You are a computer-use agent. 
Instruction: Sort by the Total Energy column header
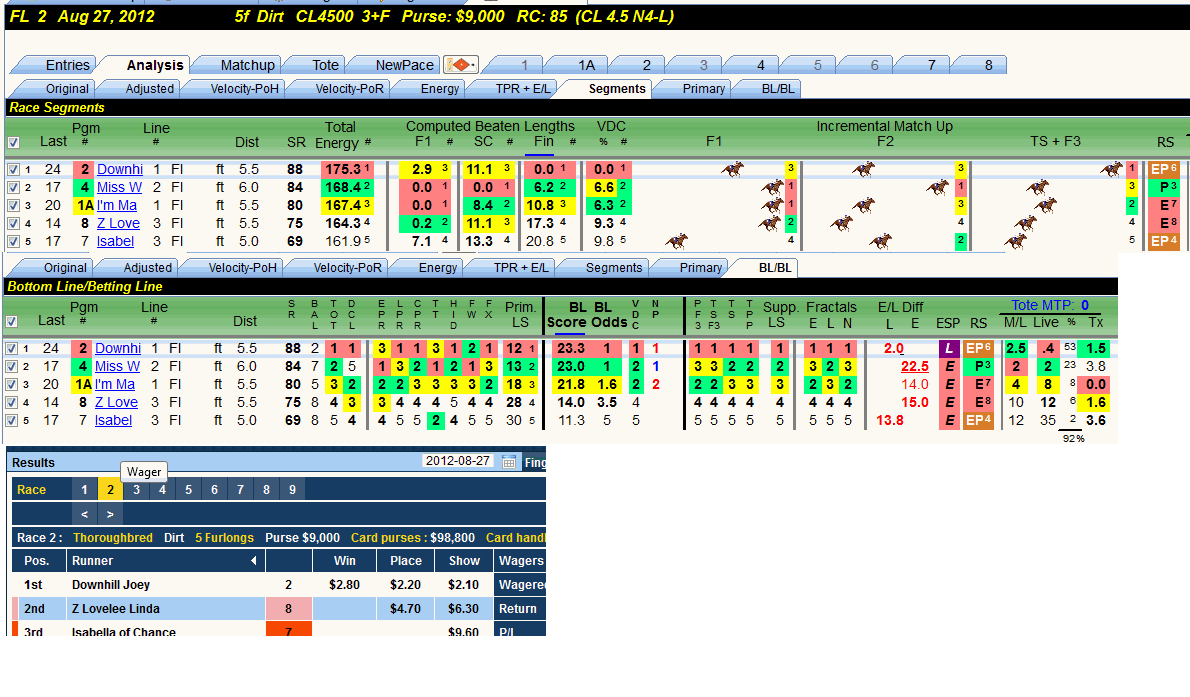pyautogui.click(x=340, y=135)
